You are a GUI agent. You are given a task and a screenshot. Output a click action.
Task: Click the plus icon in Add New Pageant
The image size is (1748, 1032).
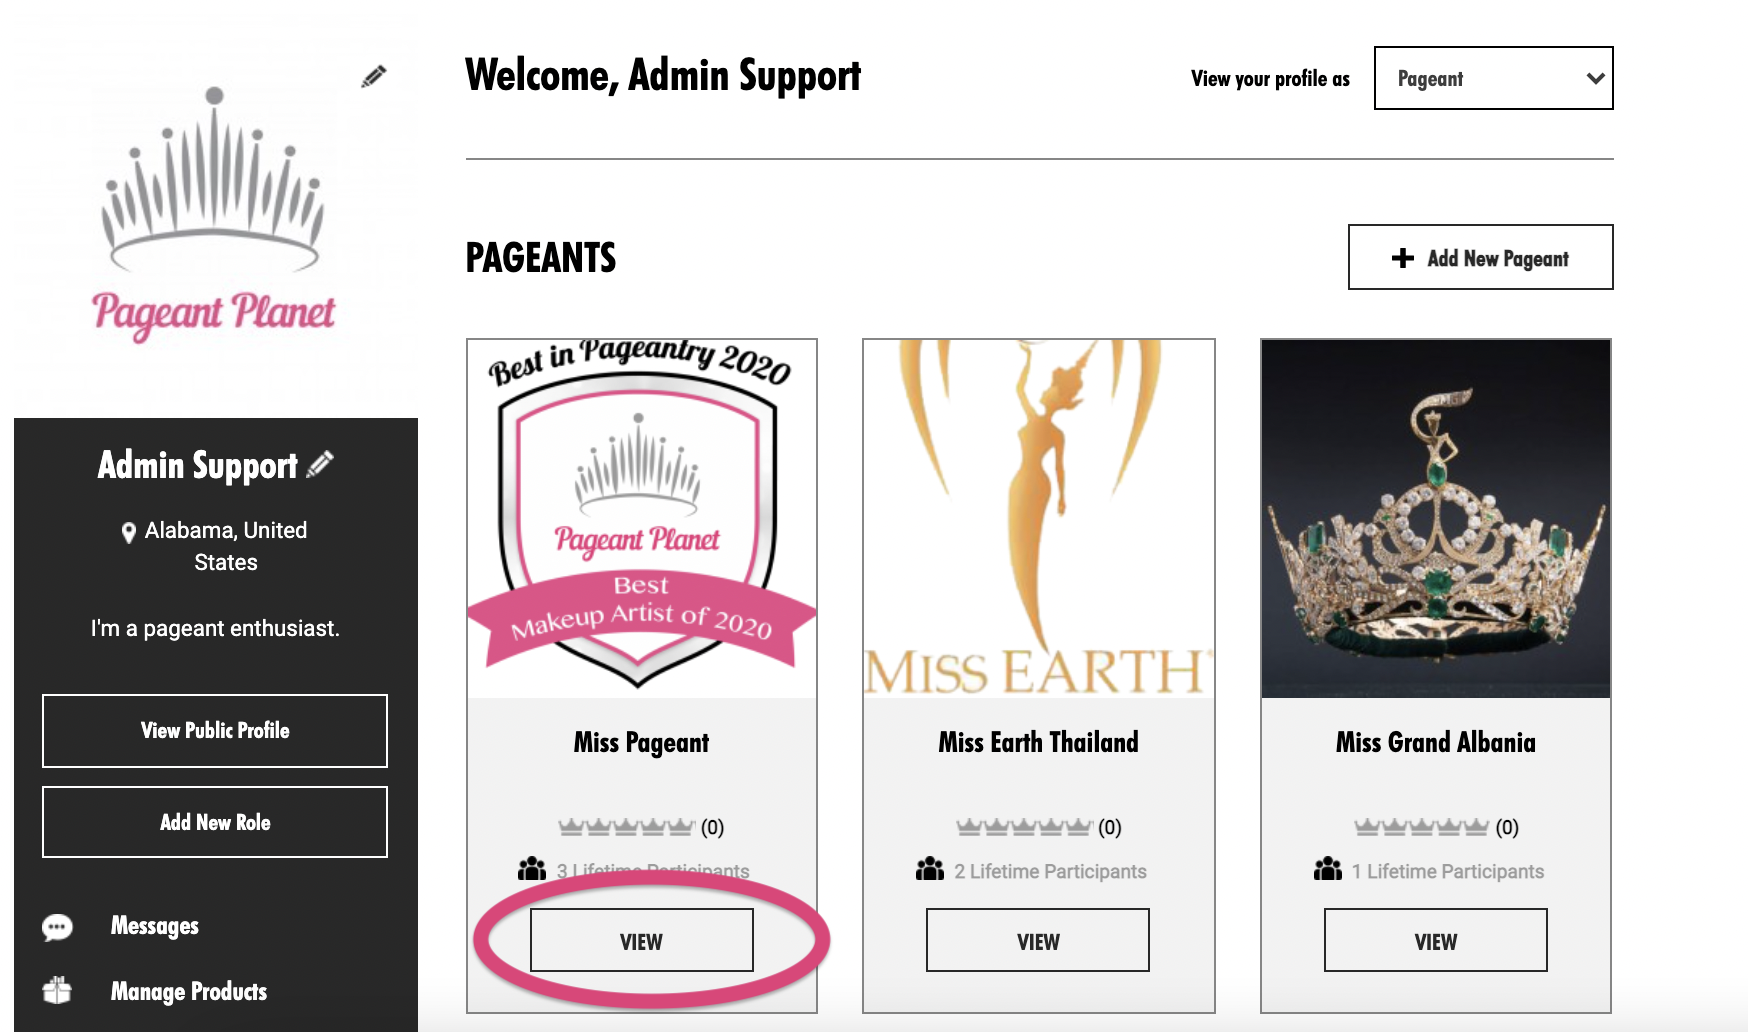[1403, 258]
